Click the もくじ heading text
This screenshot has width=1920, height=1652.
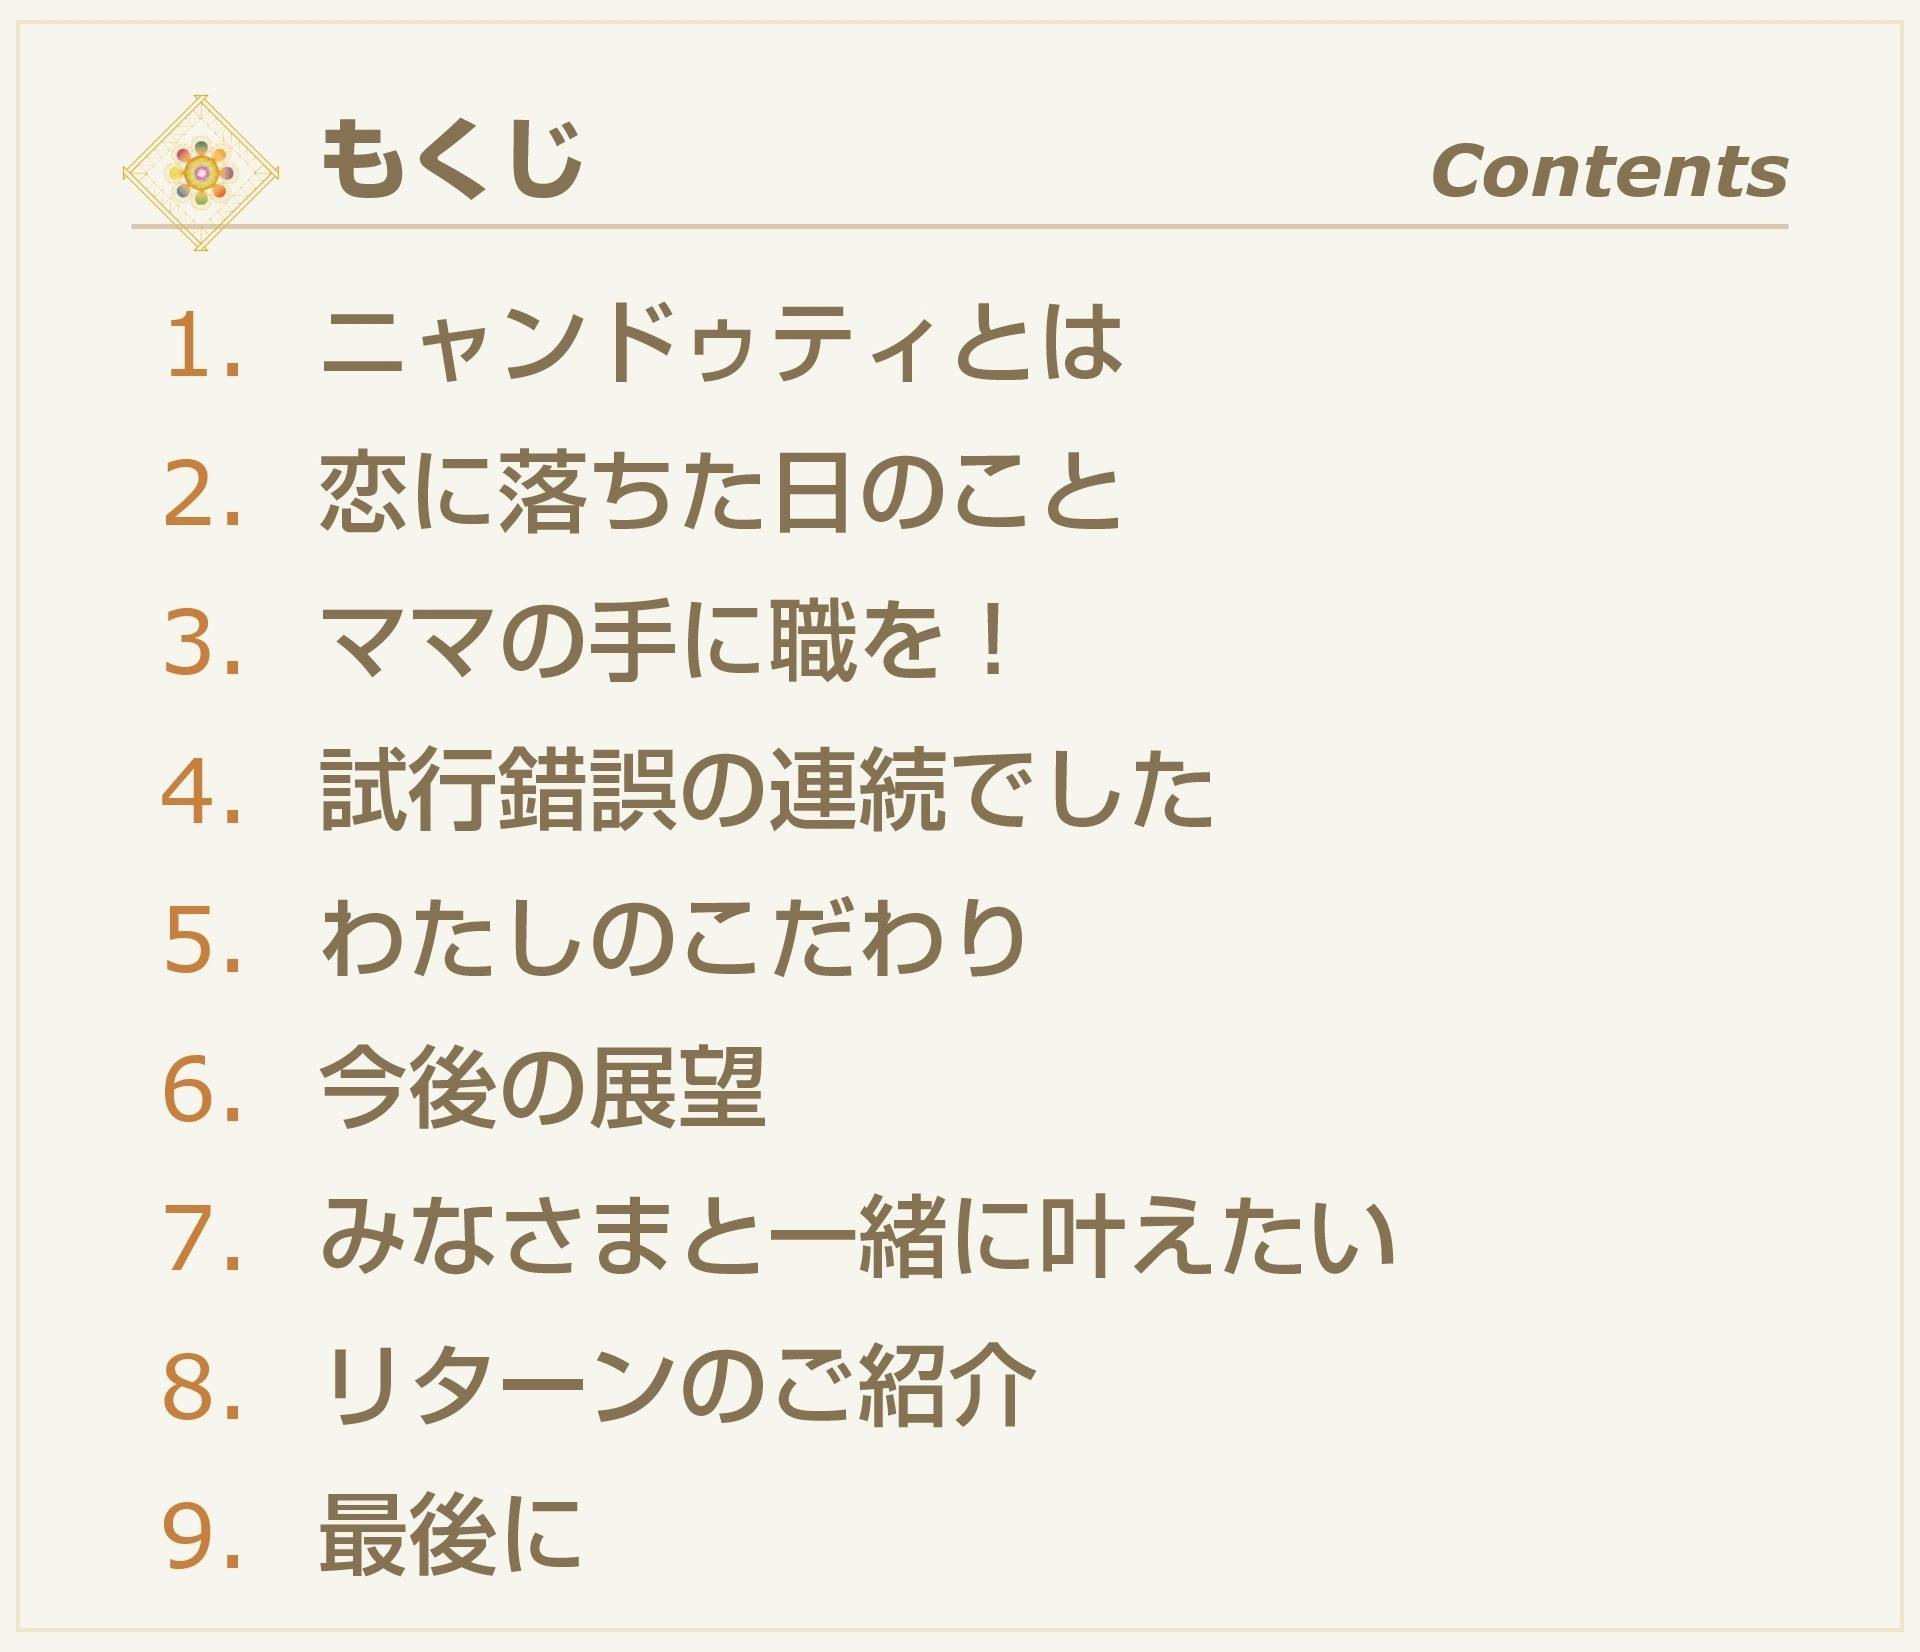451,160
